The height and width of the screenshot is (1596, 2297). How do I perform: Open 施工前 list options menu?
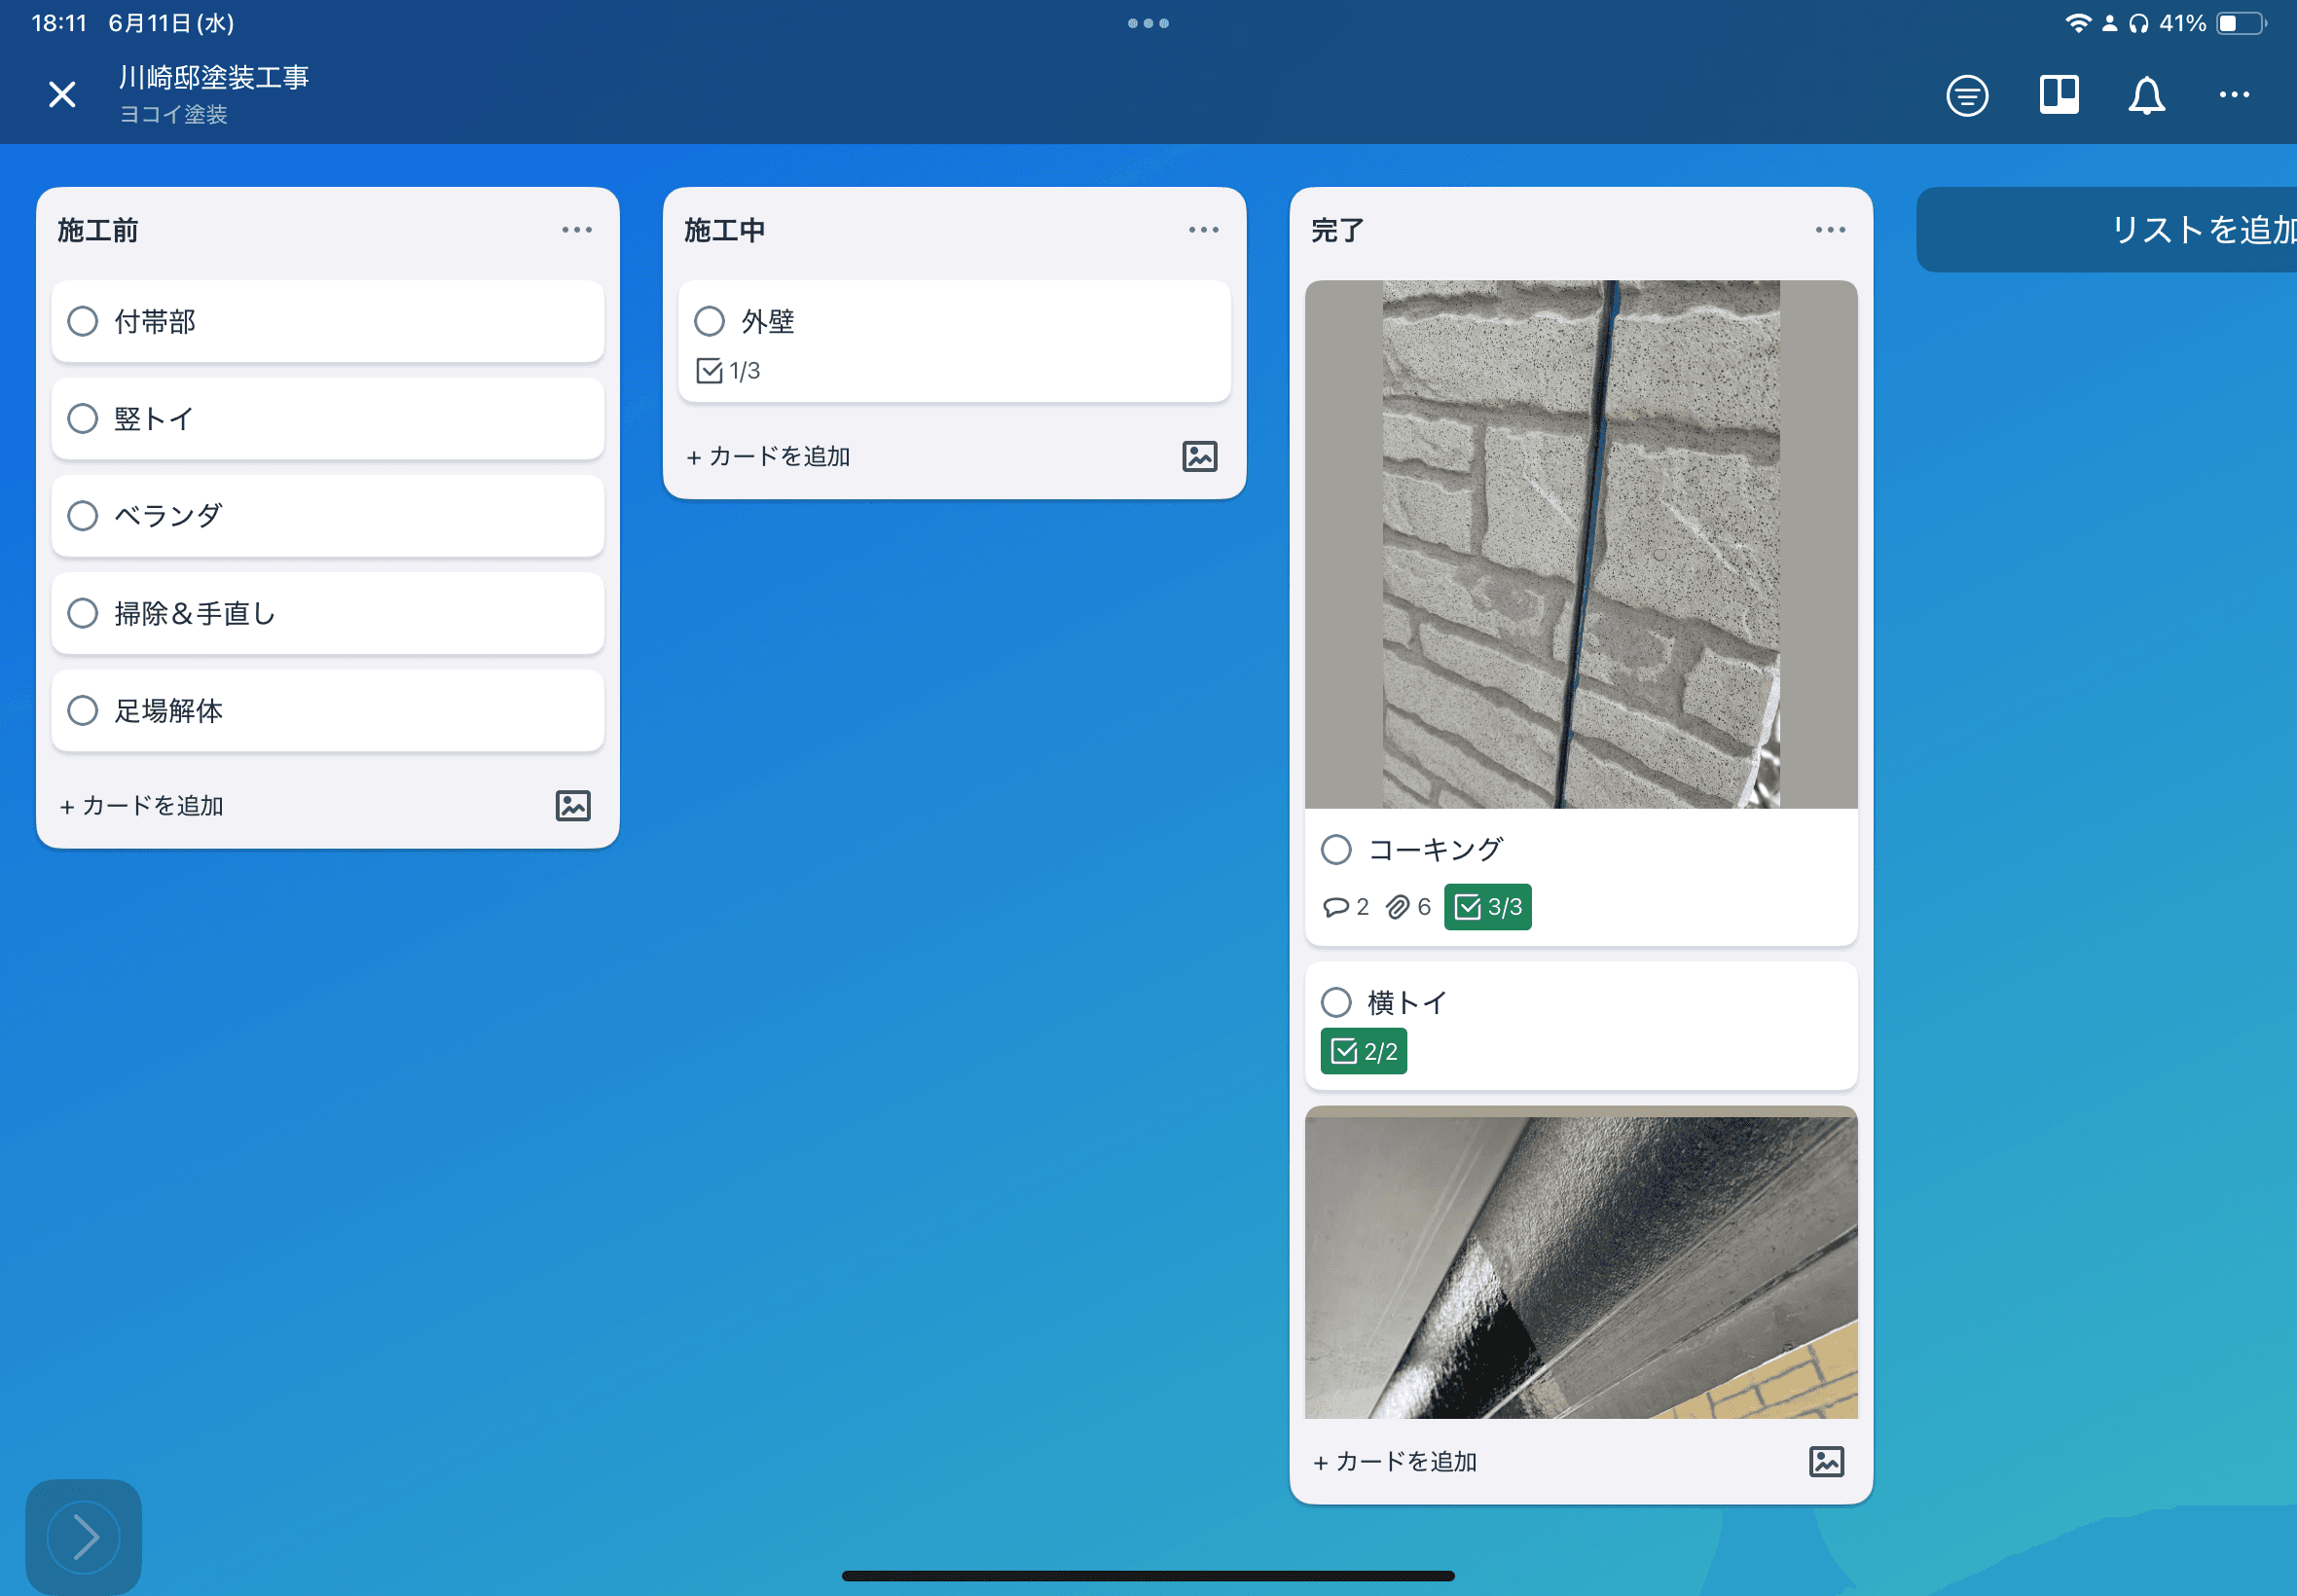coord(576,230)
